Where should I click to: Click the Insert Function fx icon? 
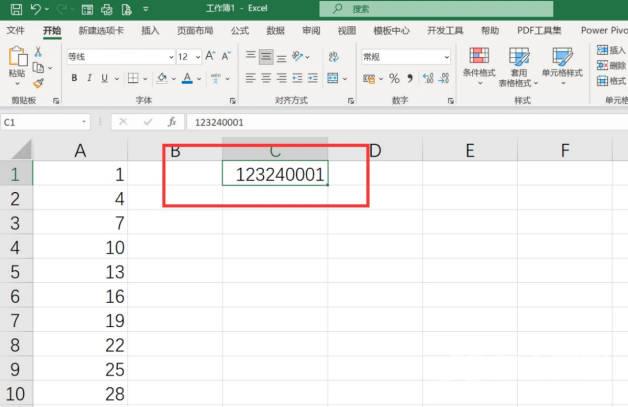[x=171, y=122]
